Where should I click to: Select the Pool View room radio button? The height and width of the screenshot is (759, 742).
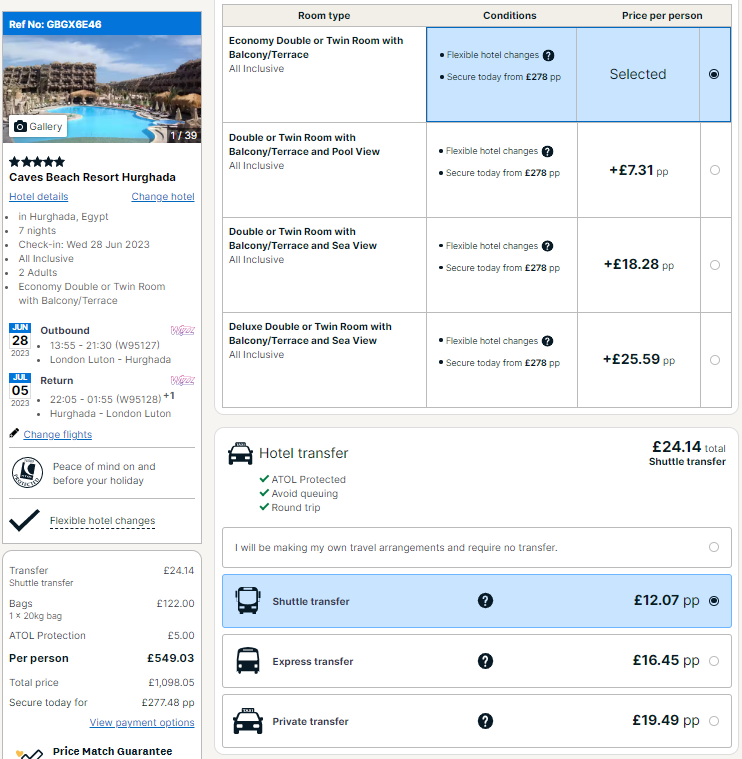tap(715, 170)
